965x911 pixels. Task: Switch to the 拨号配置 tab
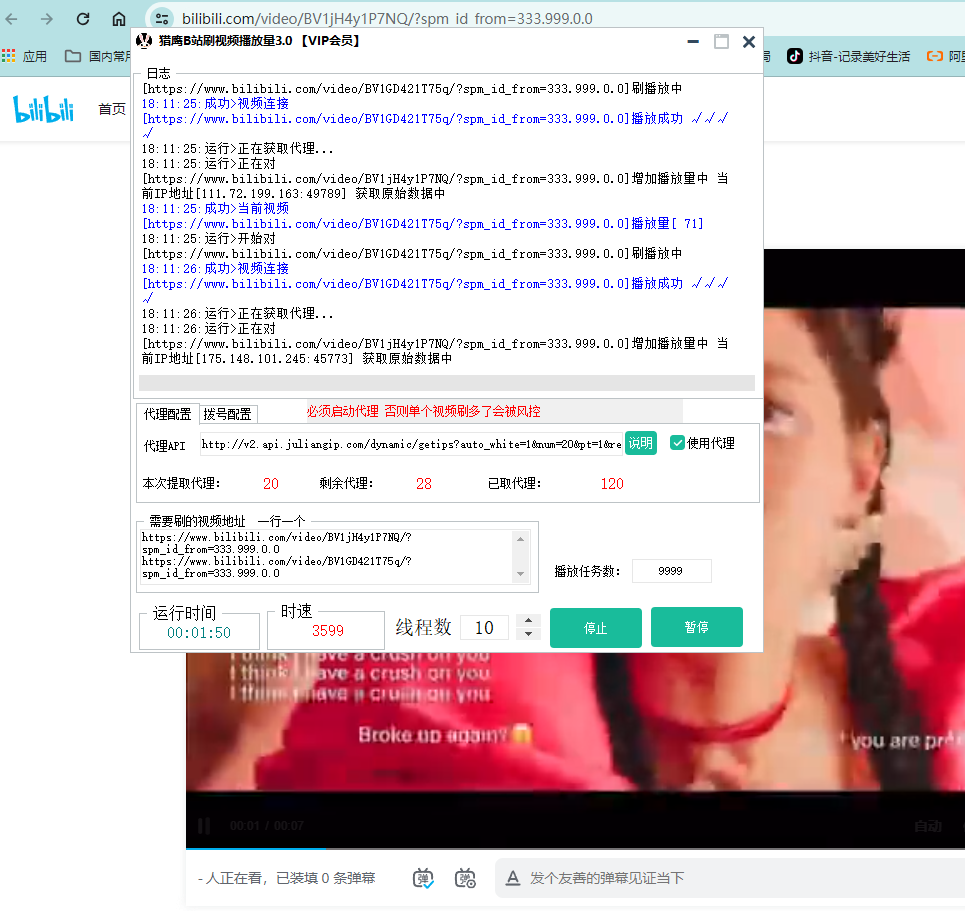click(227, 414)
